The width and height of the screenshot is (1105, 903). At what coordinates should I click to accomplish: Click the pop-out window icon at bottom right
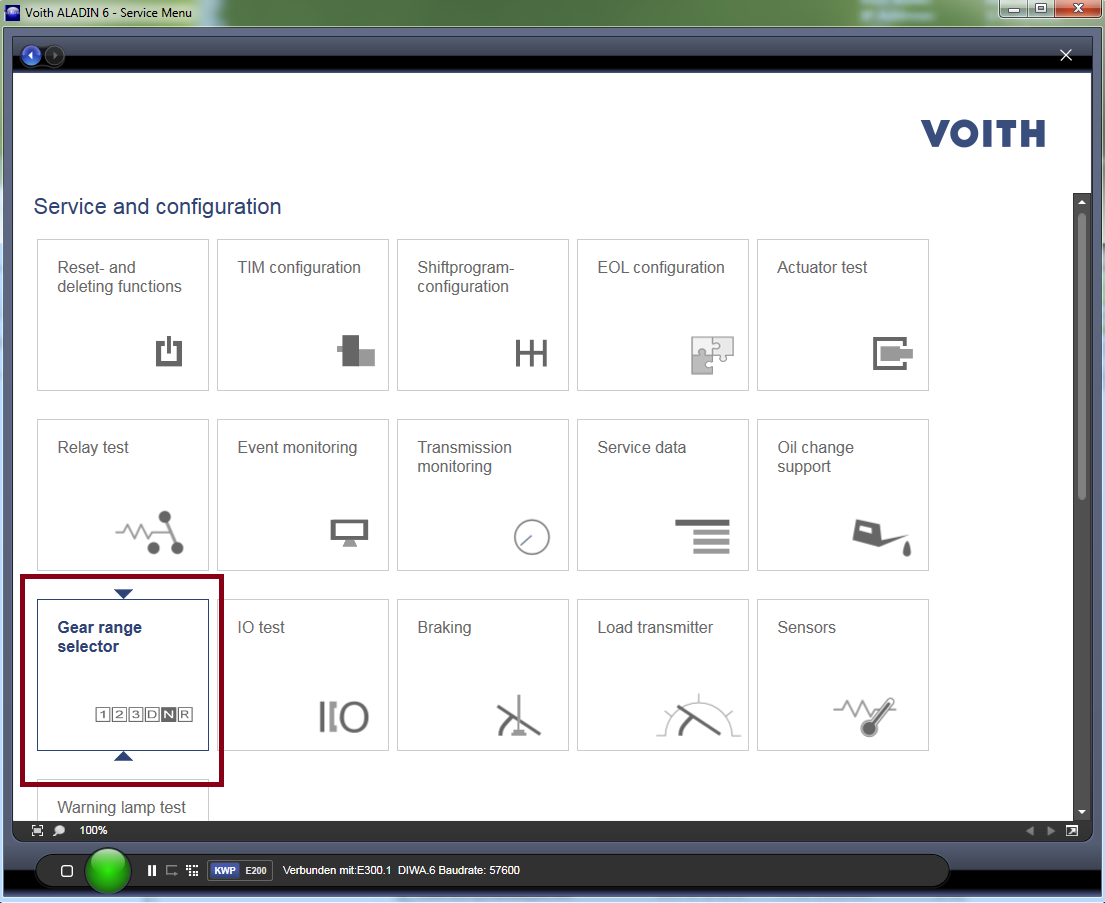coord(1072,830)
